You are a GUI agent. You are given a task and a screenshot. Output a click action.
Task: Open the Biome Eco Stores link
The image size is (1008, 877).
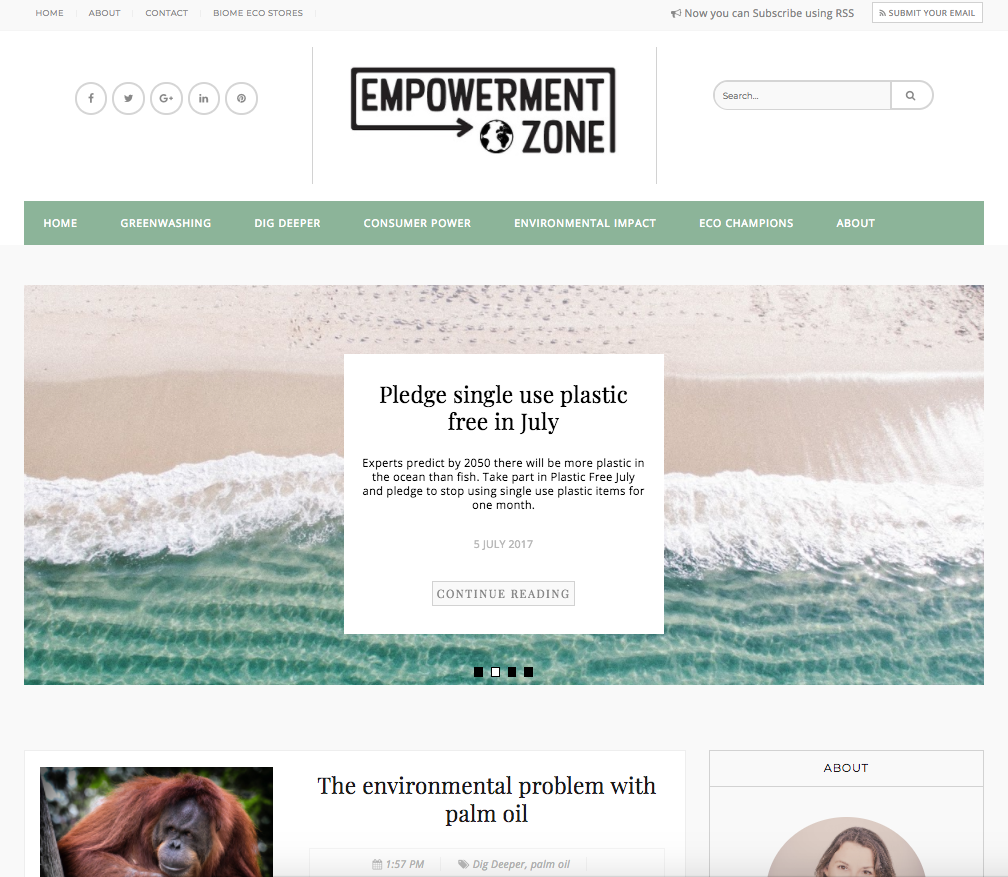click(x=258, y=13)
